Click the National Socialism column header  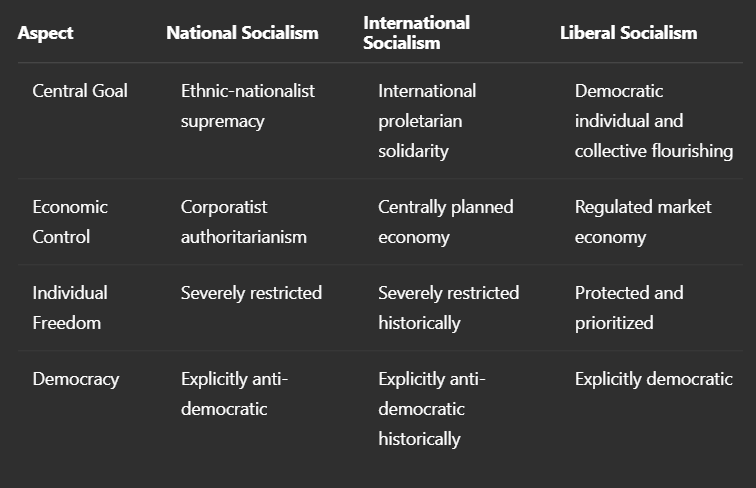coord(242,33)
